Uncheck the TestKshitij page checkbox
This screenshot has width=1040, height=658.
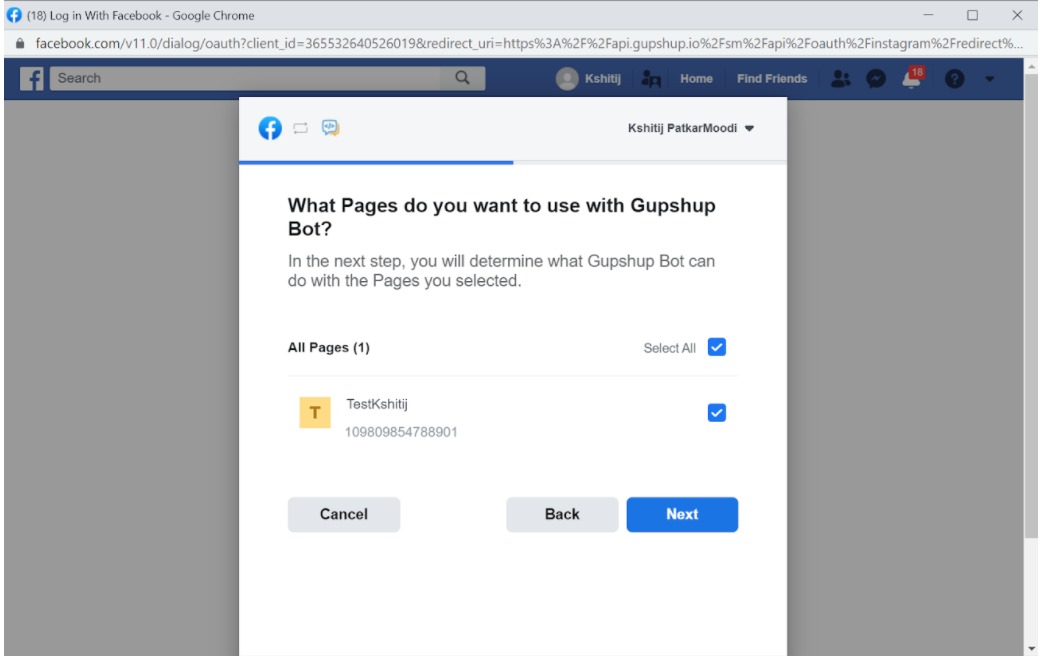716,413
